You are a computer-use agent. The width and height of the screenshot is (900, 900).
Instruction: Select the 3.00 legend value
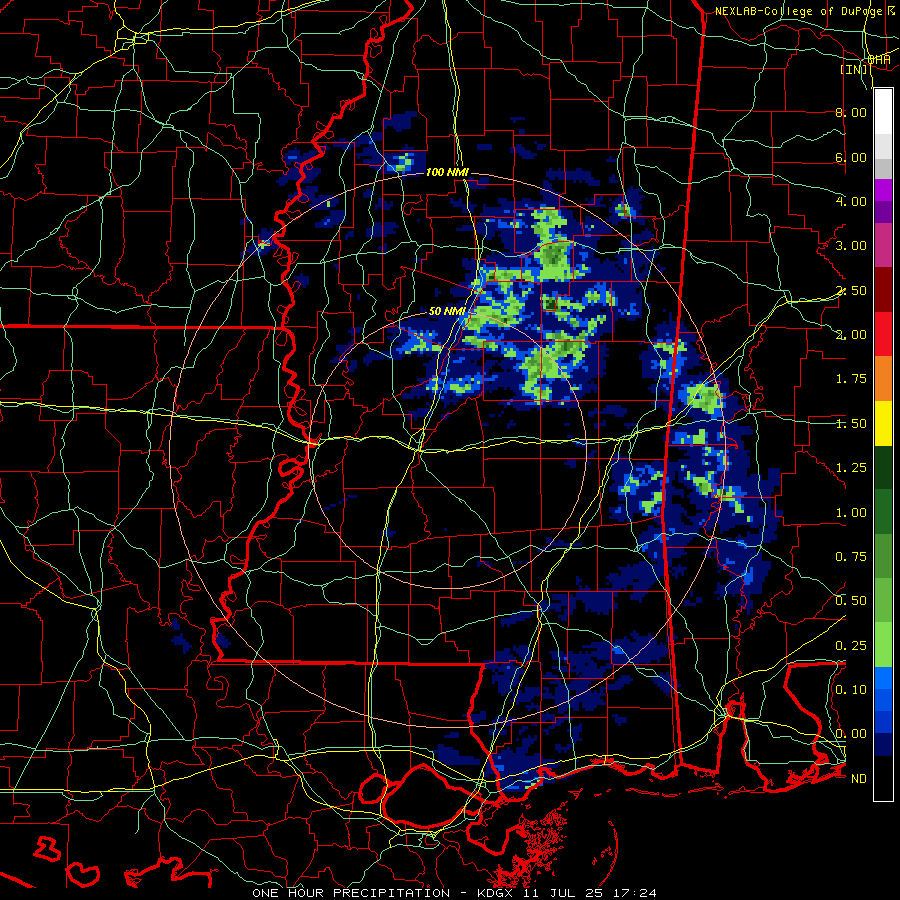(x=851, y=246)
